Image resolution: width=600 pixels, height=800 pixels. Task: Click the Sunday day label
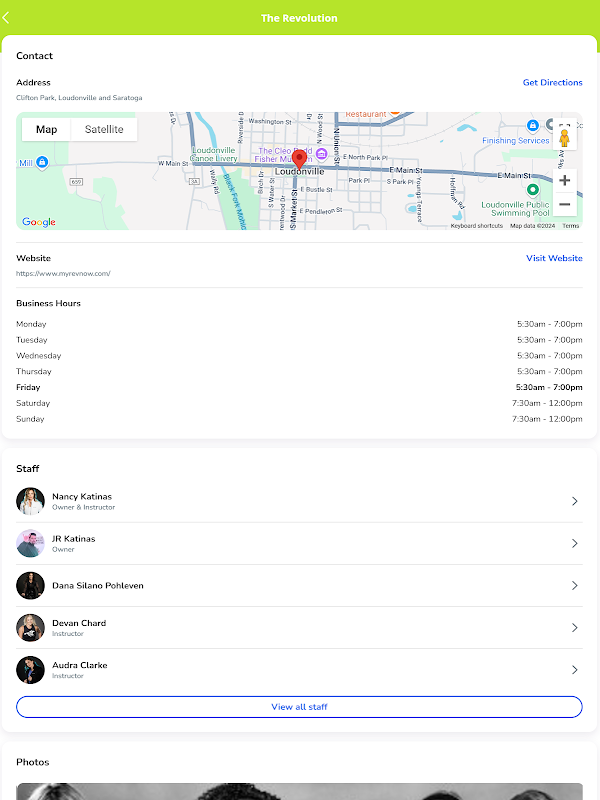(x=30, y=419)
